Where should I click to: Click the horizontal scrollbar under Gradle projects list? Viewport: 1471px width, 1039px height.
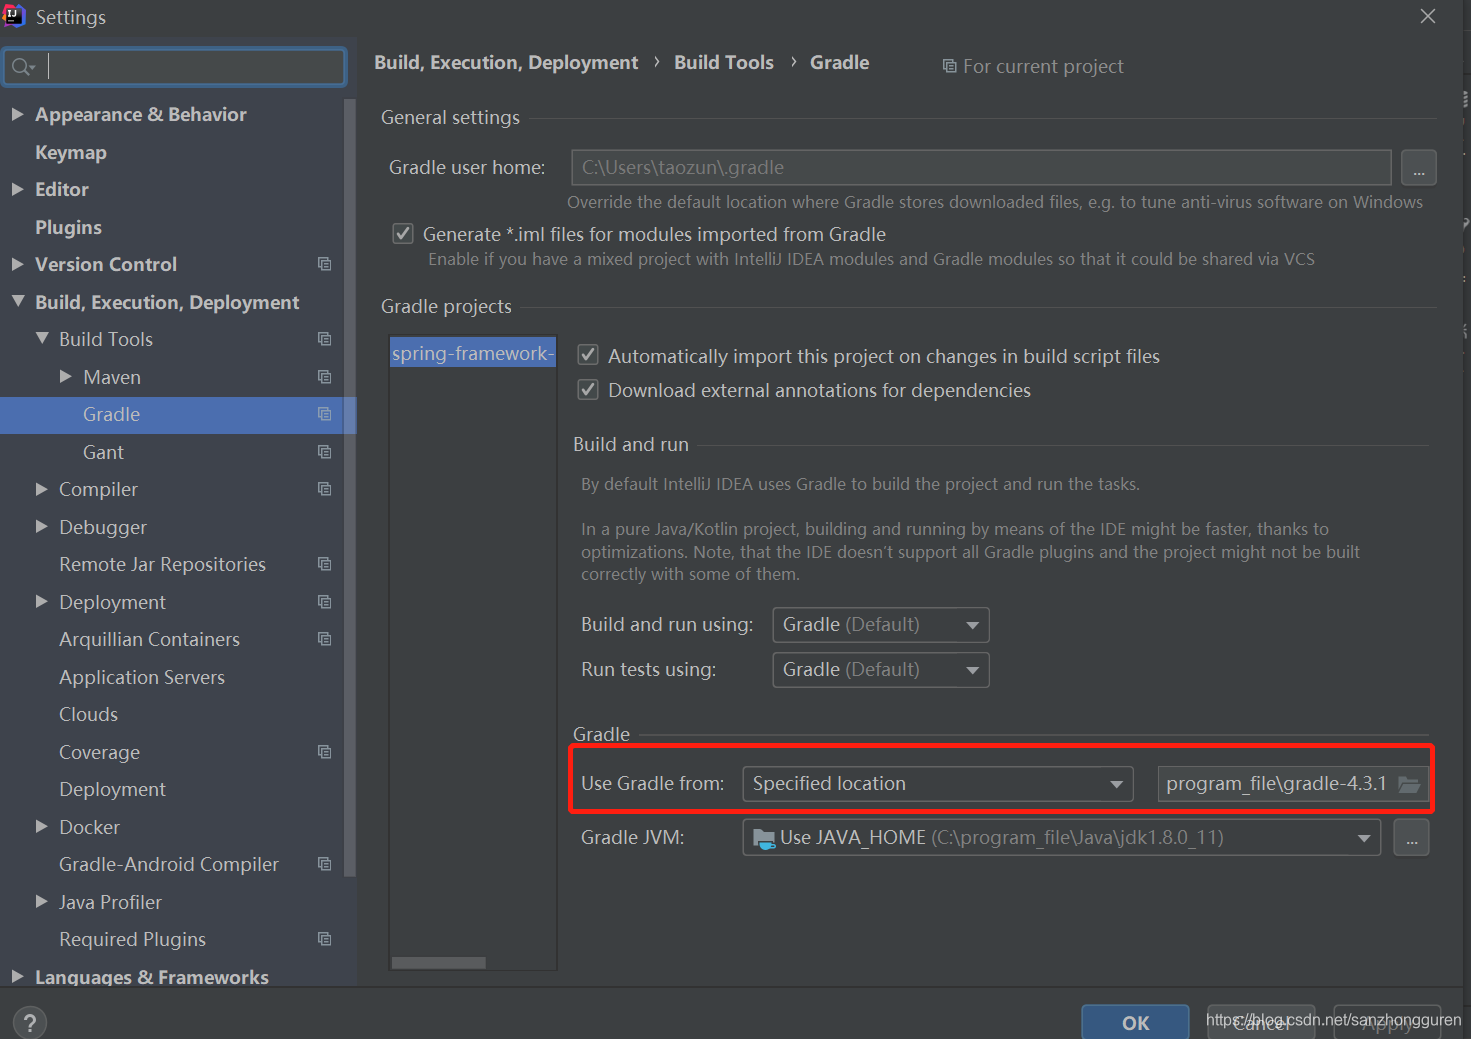(439, 963)
